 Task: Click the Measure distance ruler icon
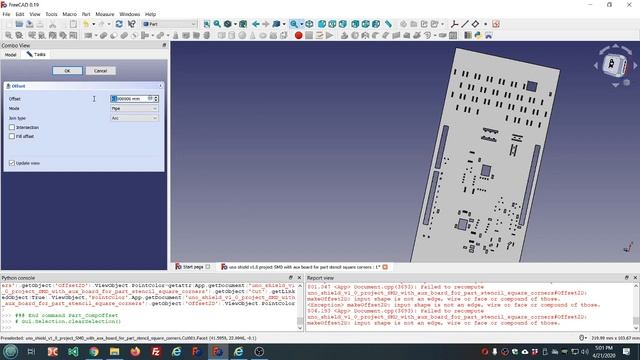[388, 24]
